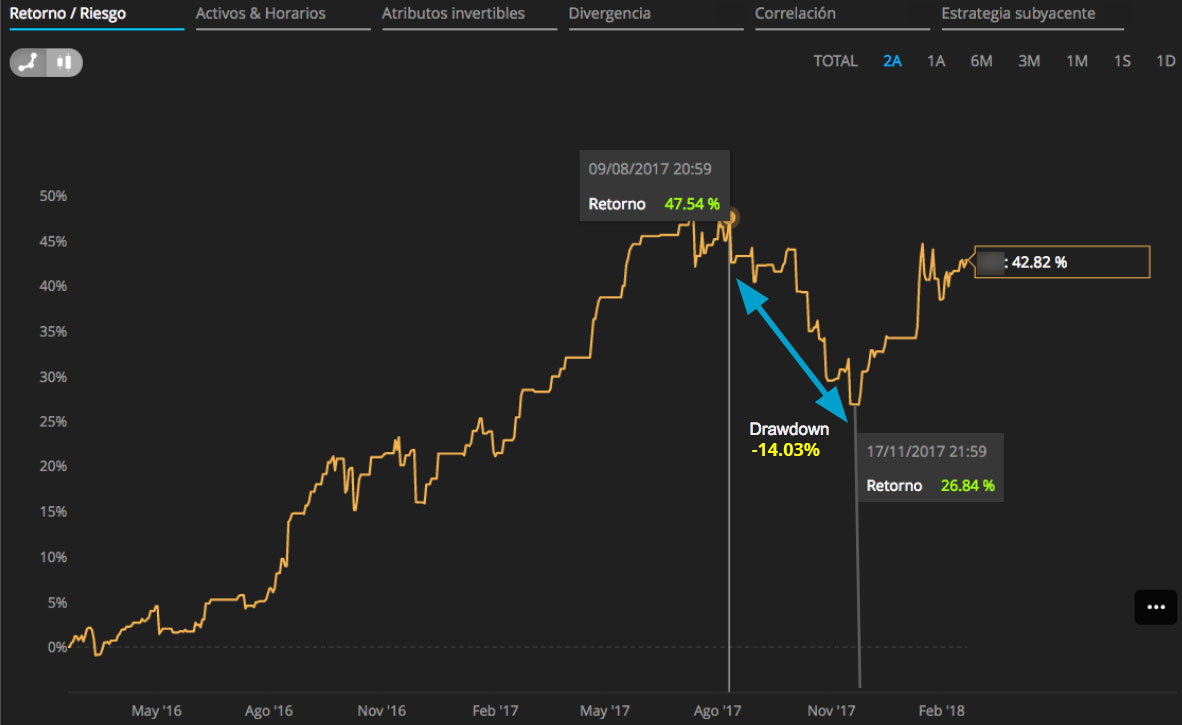Choose the 1M period filter

(1076, 61)
